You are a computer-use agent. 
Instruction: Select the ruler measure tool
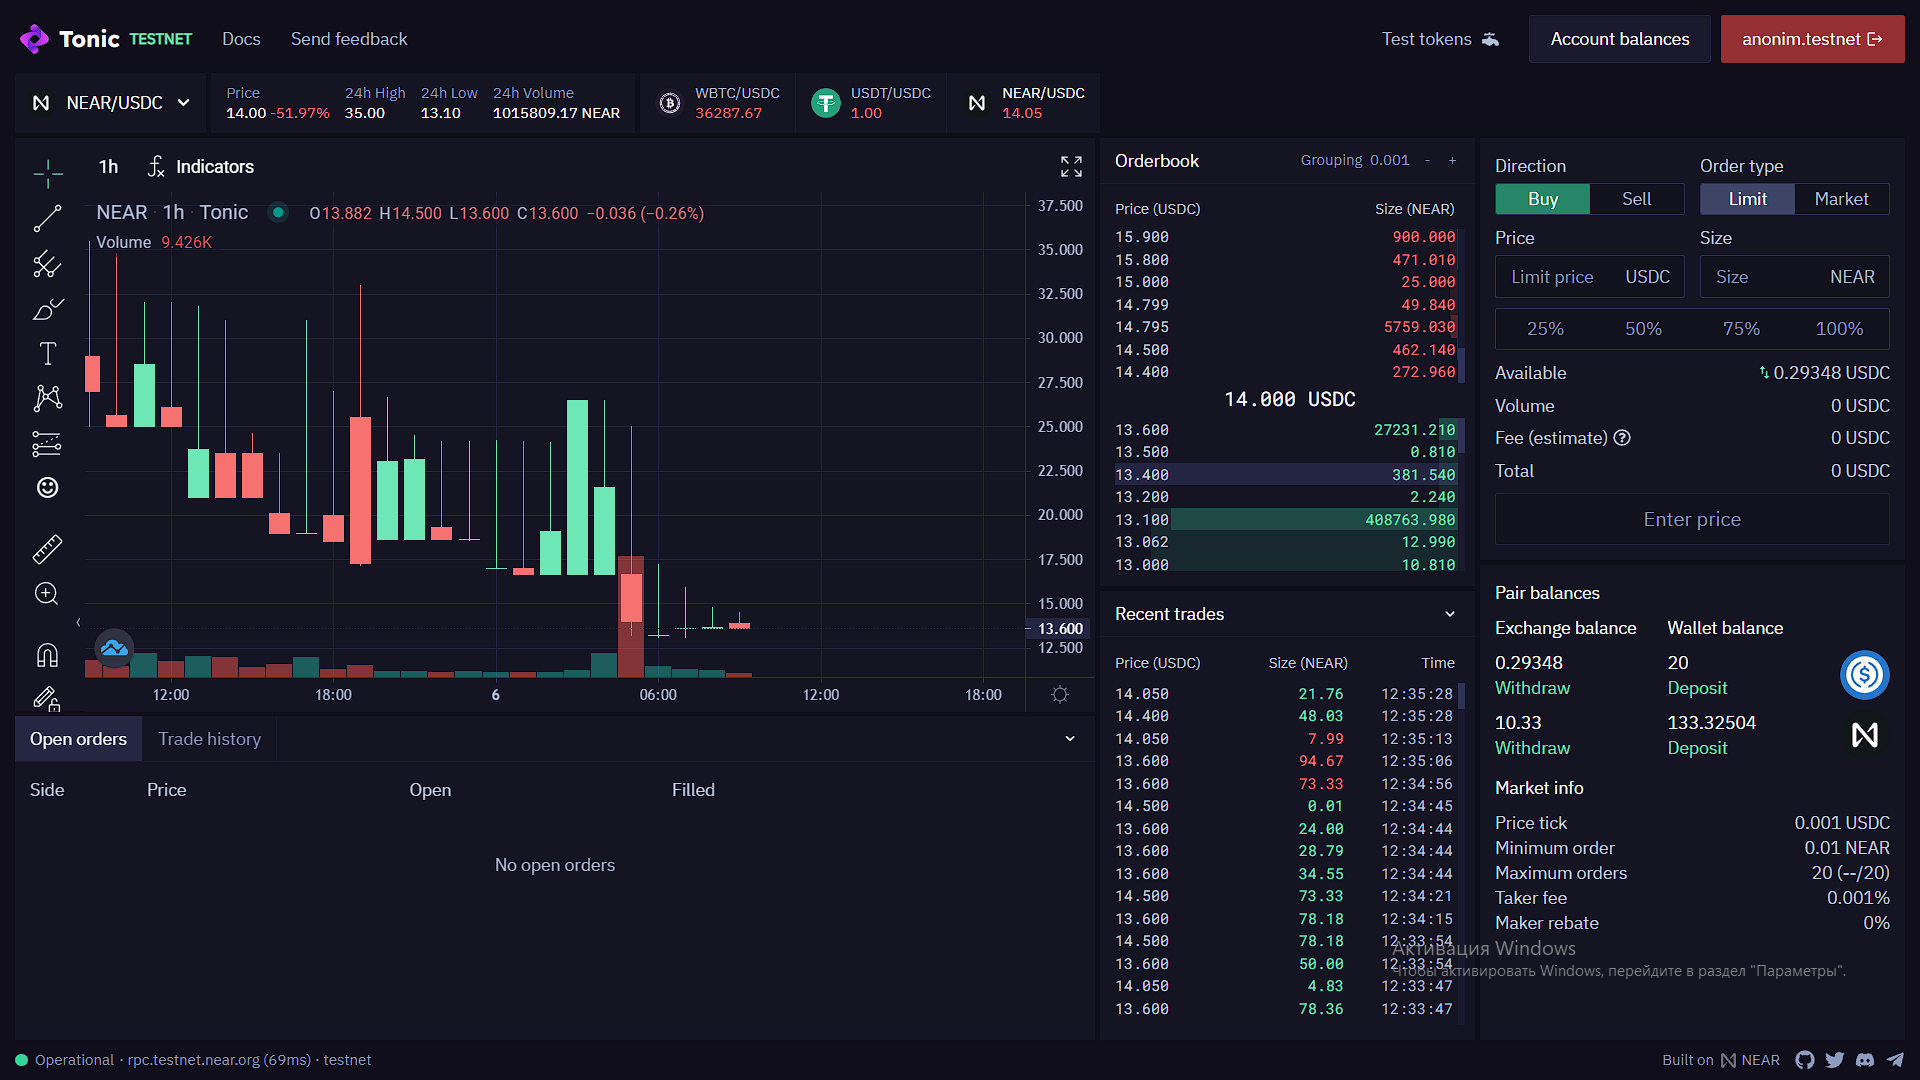tap(47, 548)
